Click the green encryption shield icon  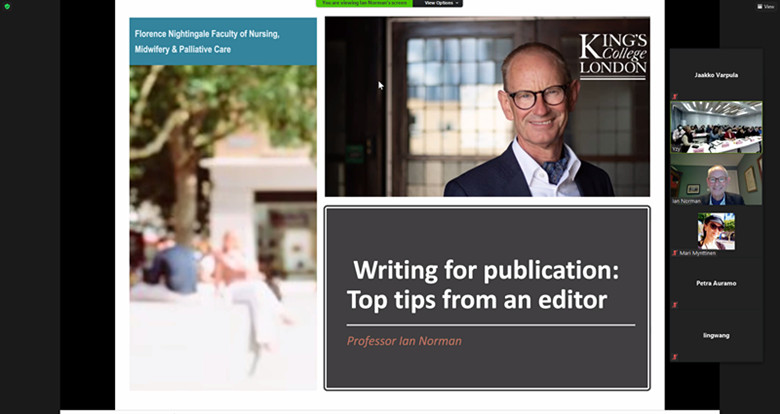click(x=7, y=6)
